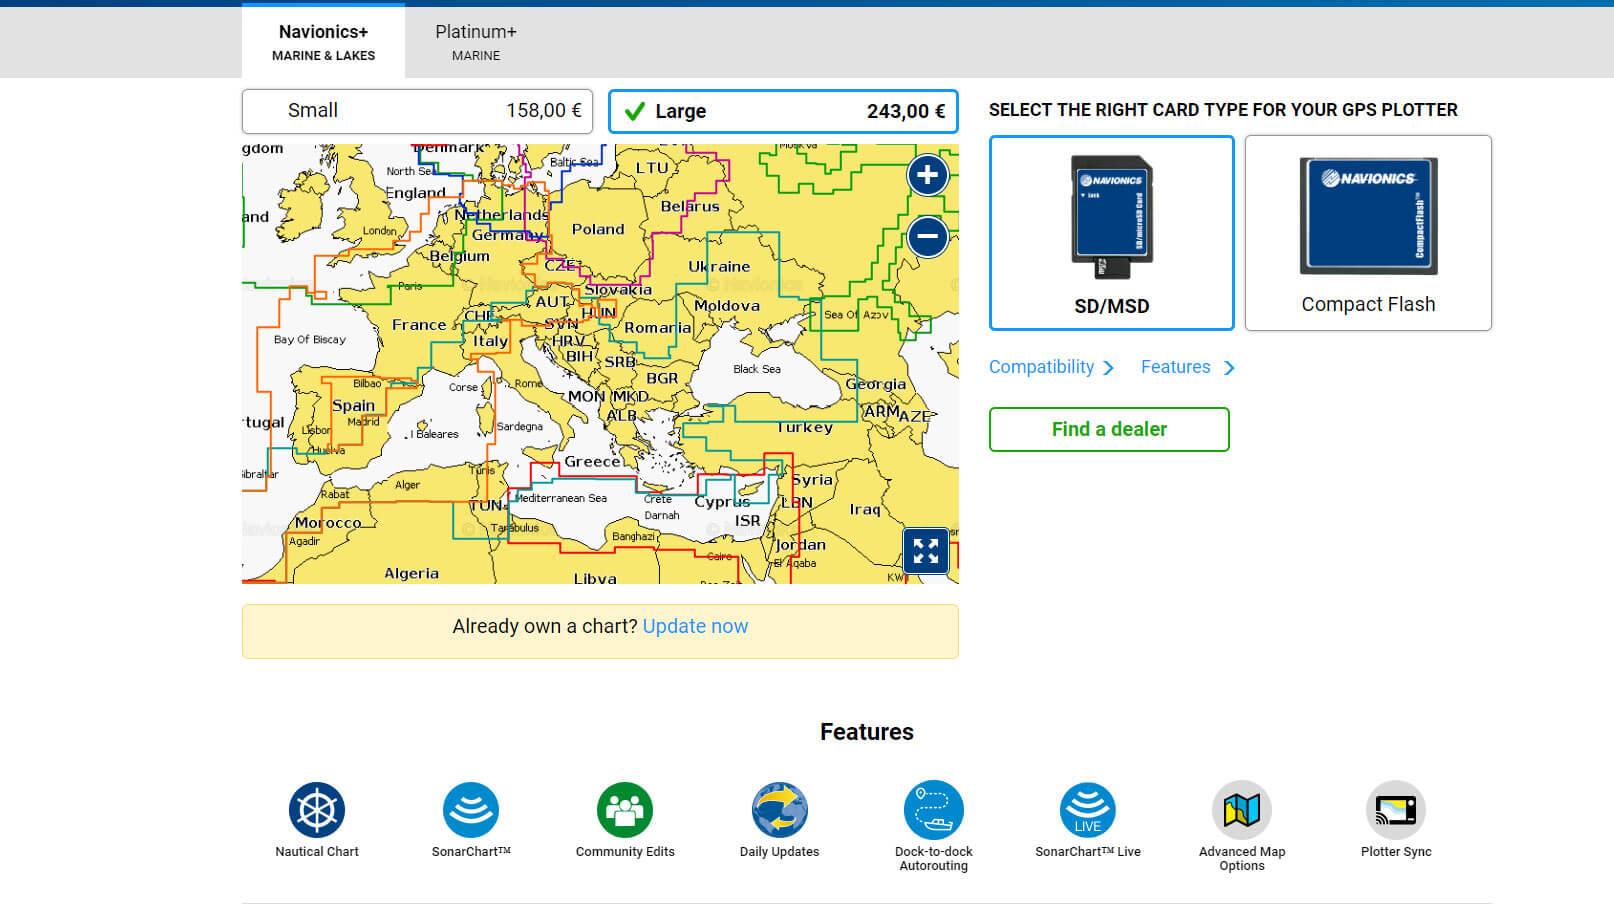The width and height of the screenshot is (1614, 908).
Task: Choose the Compact Flash card type
Action: coord(1367,233)
